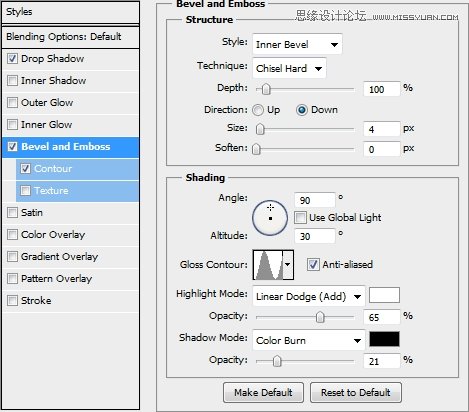Select the Stroke style row
This screenshot has width=469, height=412.
pyautogui.click(x=70, y=301)
